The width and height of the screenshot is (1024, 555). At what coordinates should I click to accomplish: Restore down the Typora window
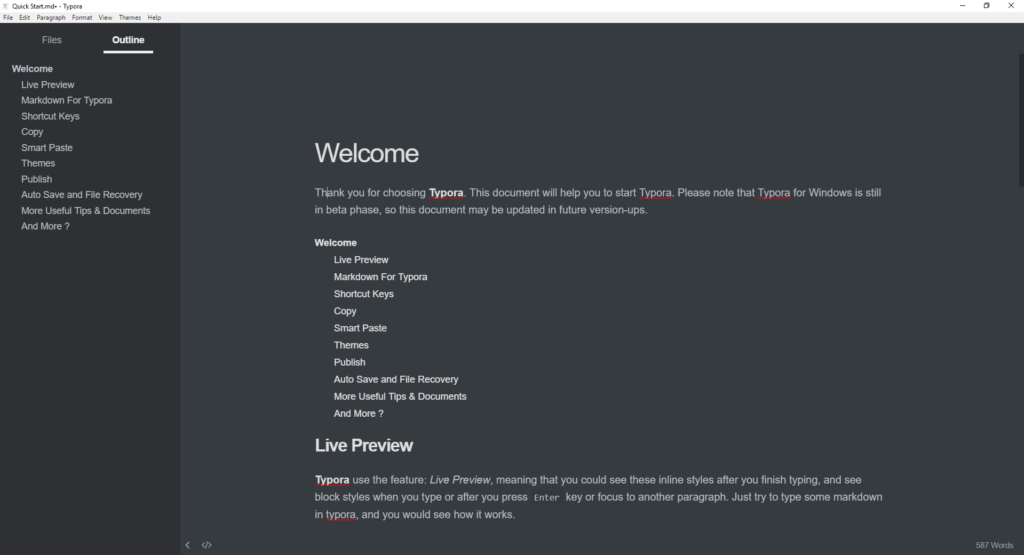[x=987, y=5]
